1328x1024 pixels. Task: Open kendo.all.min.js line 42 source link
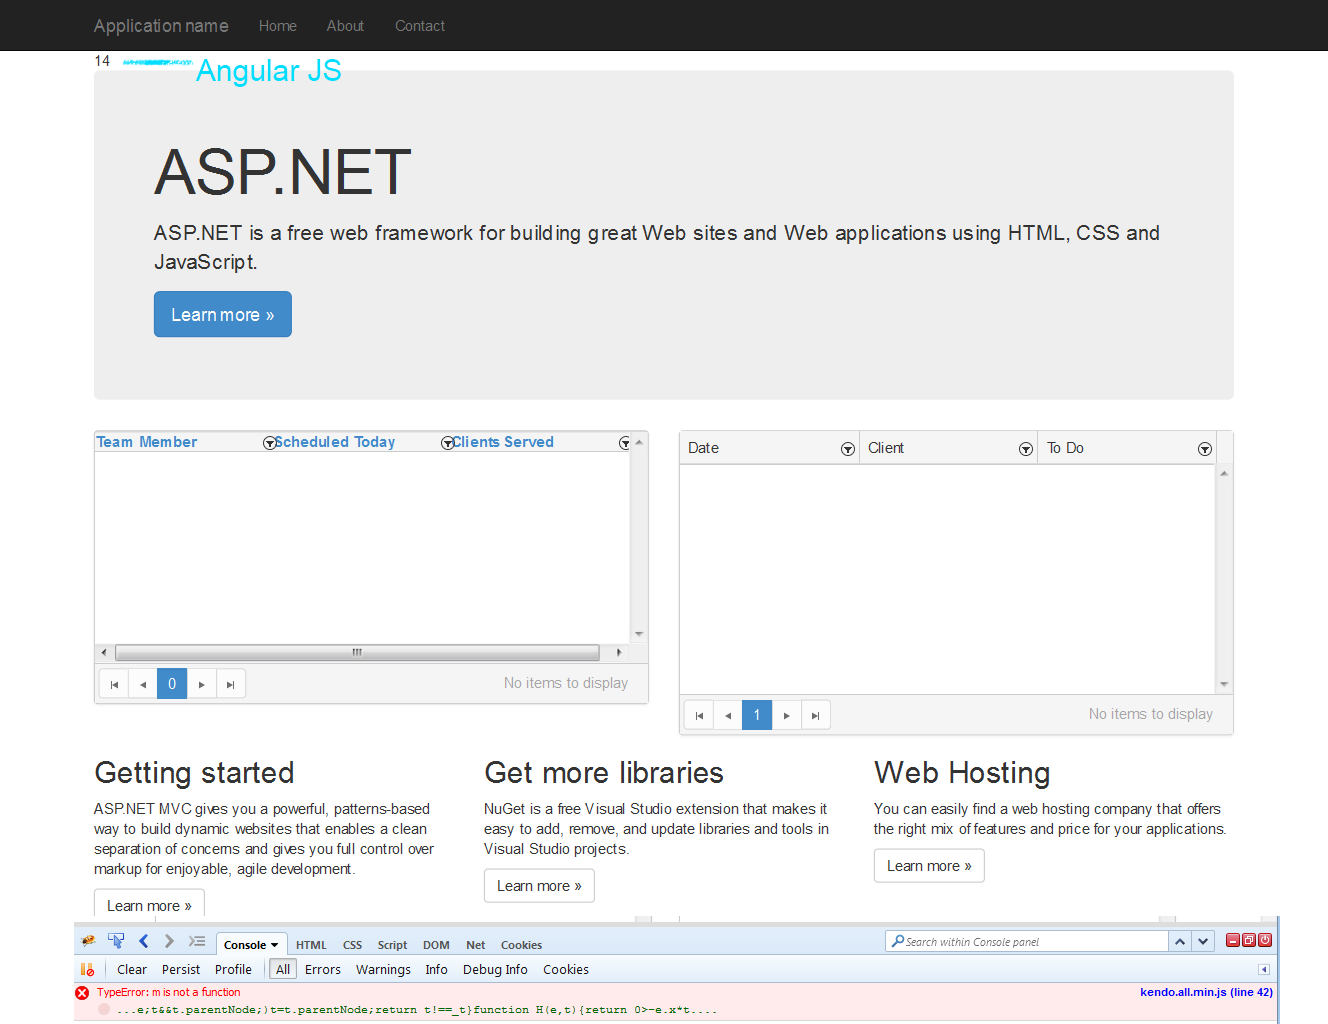pyautogui.click(x=1206, y=992)
